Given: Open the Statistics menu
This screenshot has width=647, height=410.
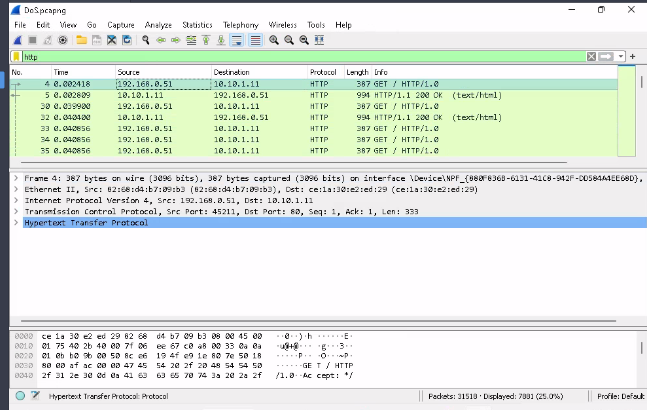Looking at the screenshot, I should 197,24.
